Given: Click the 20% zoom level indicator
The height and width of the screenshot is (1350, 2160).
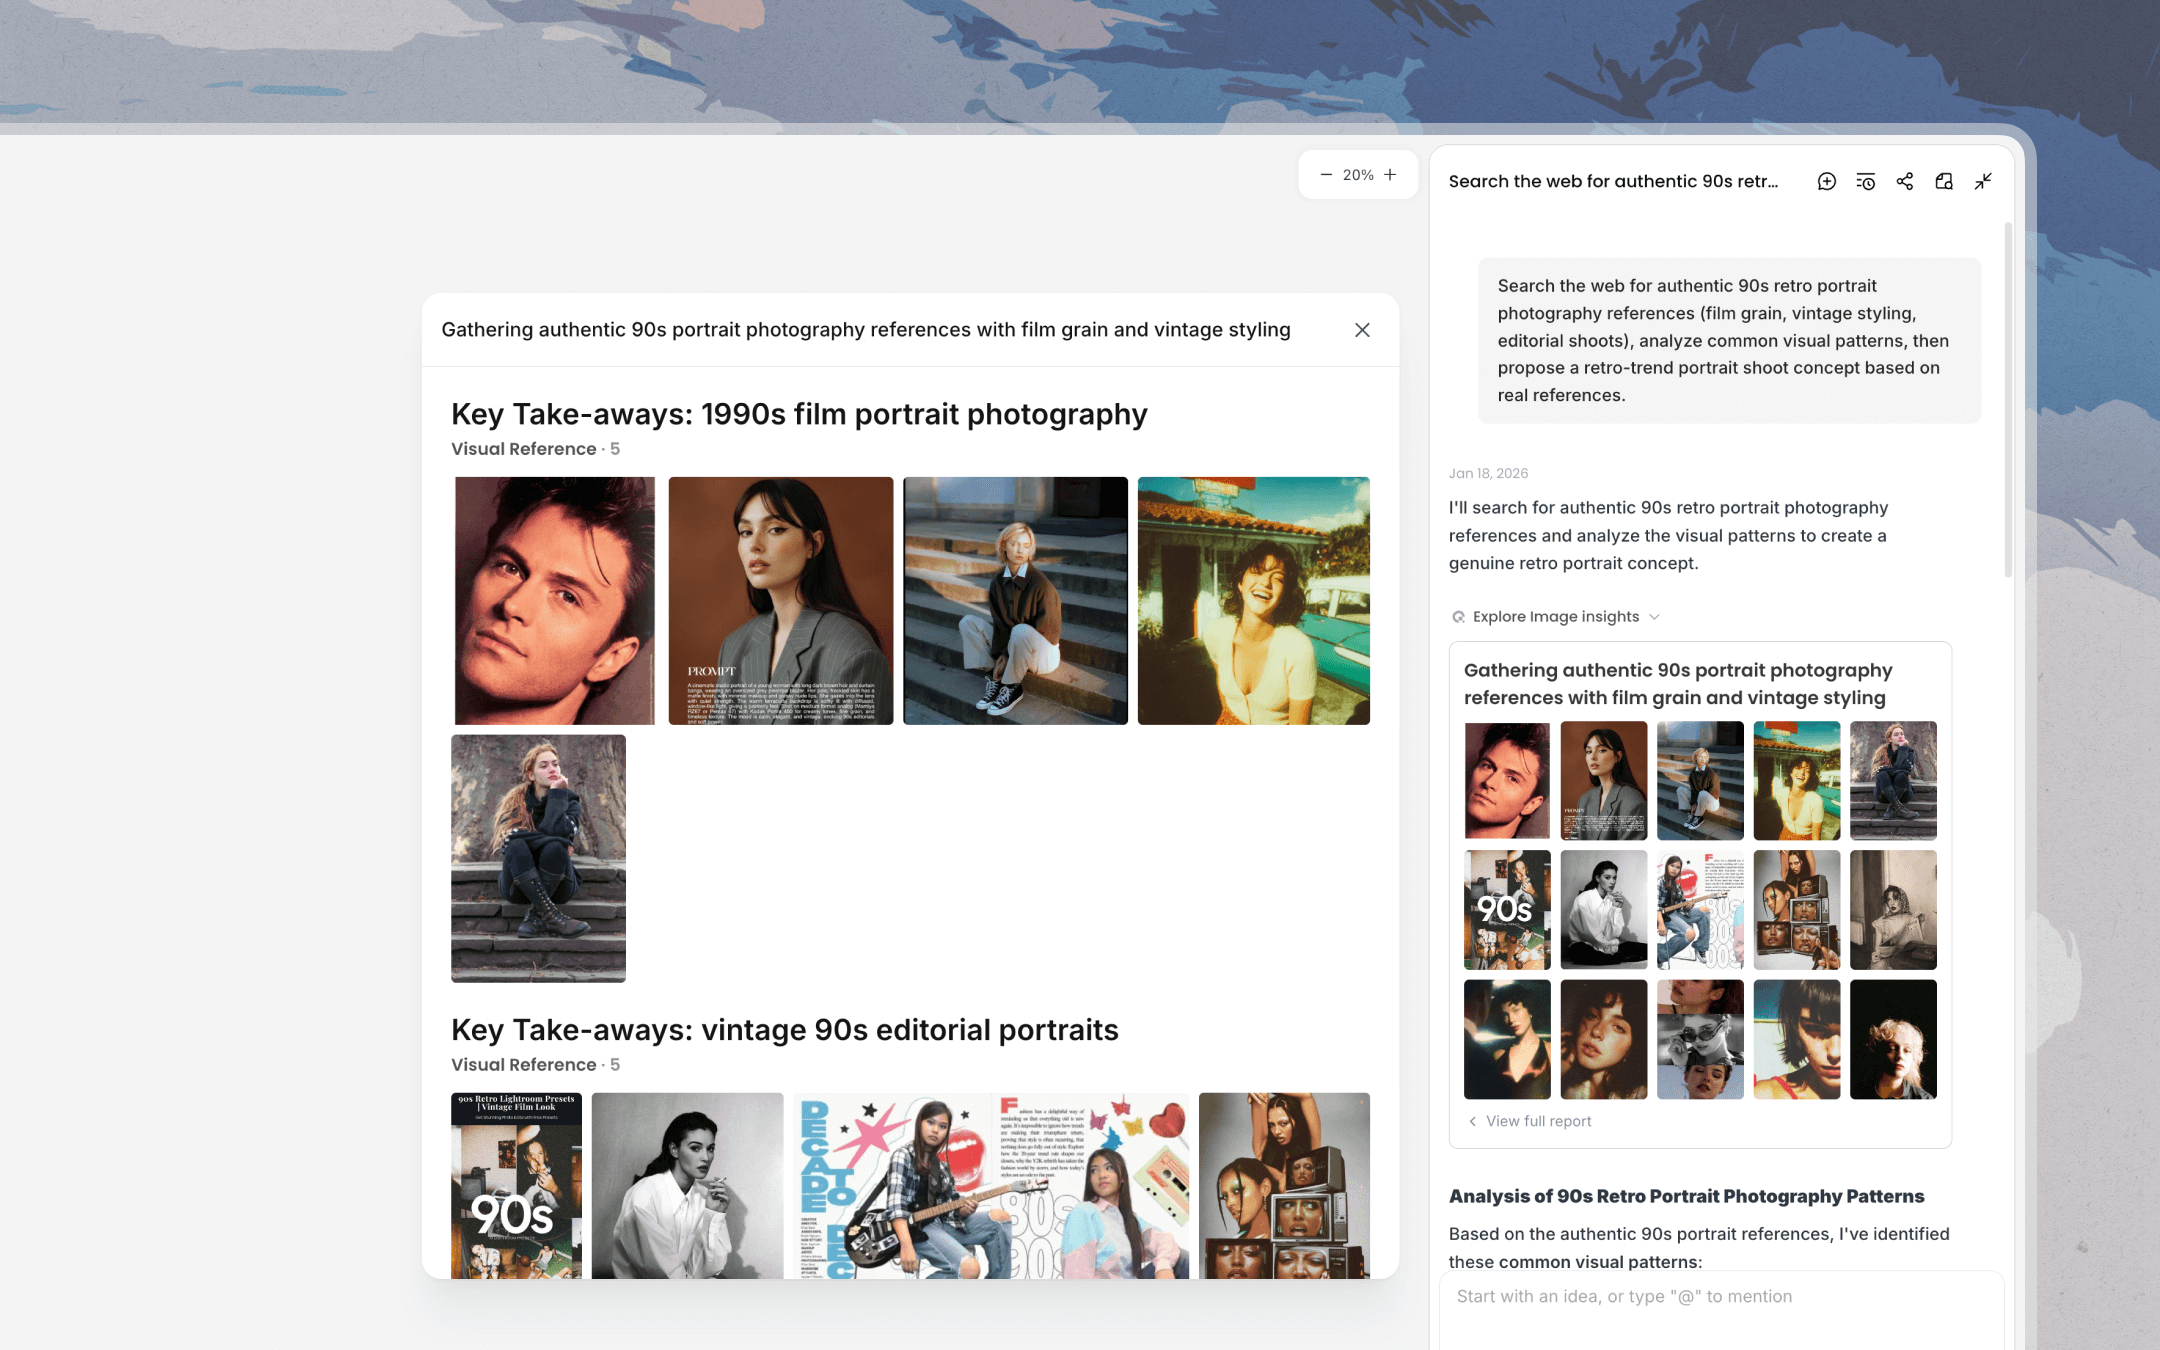Looking at the screenshot, I should pyautogui.click(x=1358, y=174).
